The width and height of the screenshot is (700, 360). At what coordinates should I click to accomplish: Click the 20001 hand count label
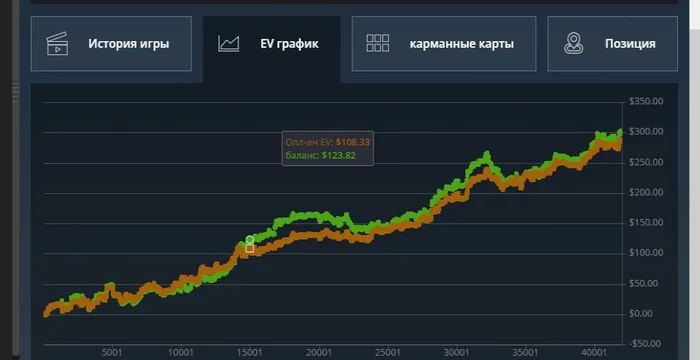pyautogui.click(x=319, y=352)
